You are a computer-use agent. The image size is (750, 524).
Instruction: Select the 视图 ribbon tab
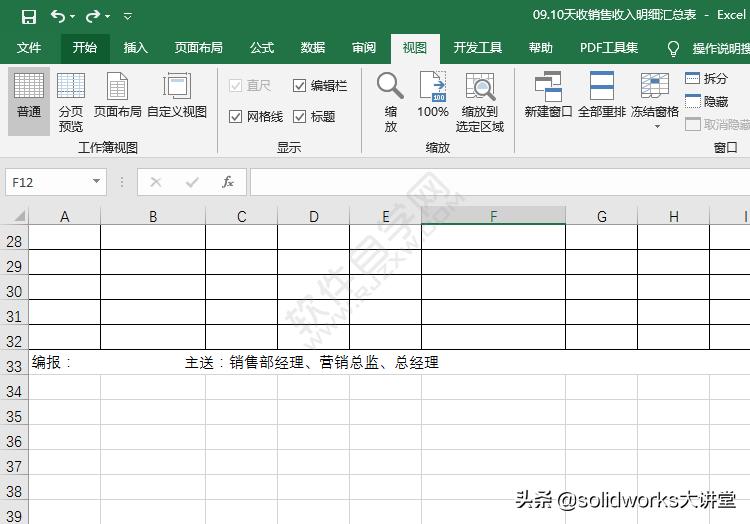(415, 48)
